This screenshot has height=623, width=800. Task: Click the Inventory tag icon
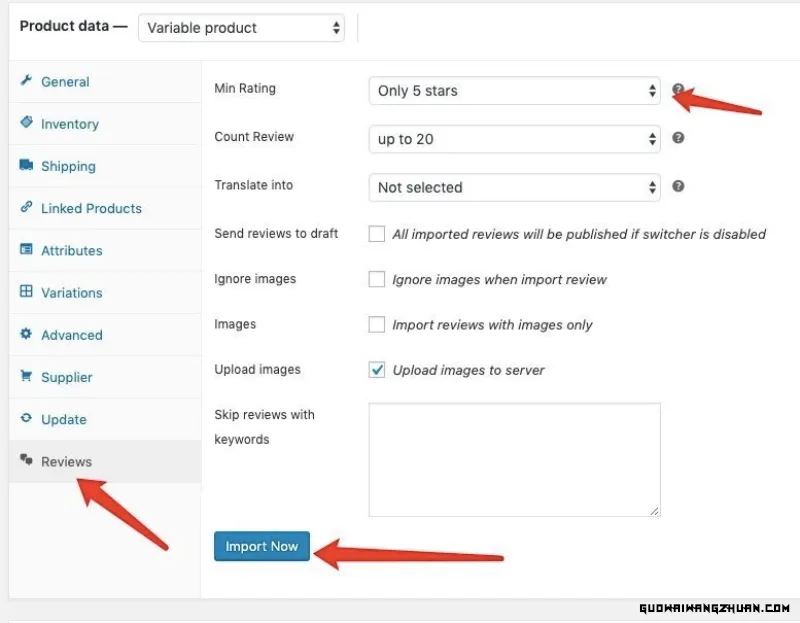point(26,122)
